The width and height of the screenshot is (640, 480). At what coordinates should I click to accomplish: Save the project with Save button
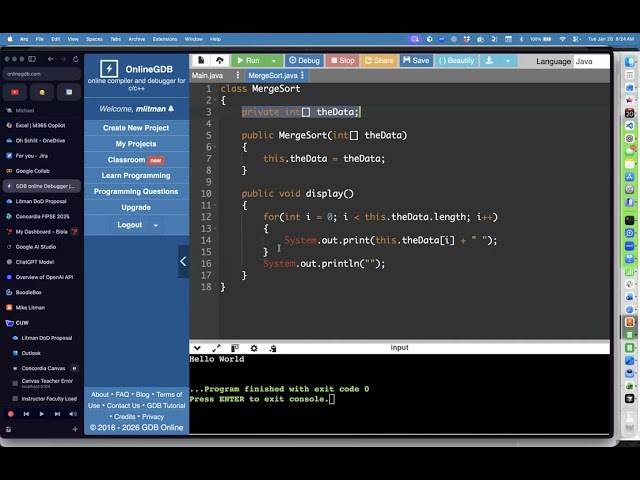(416, 60)
